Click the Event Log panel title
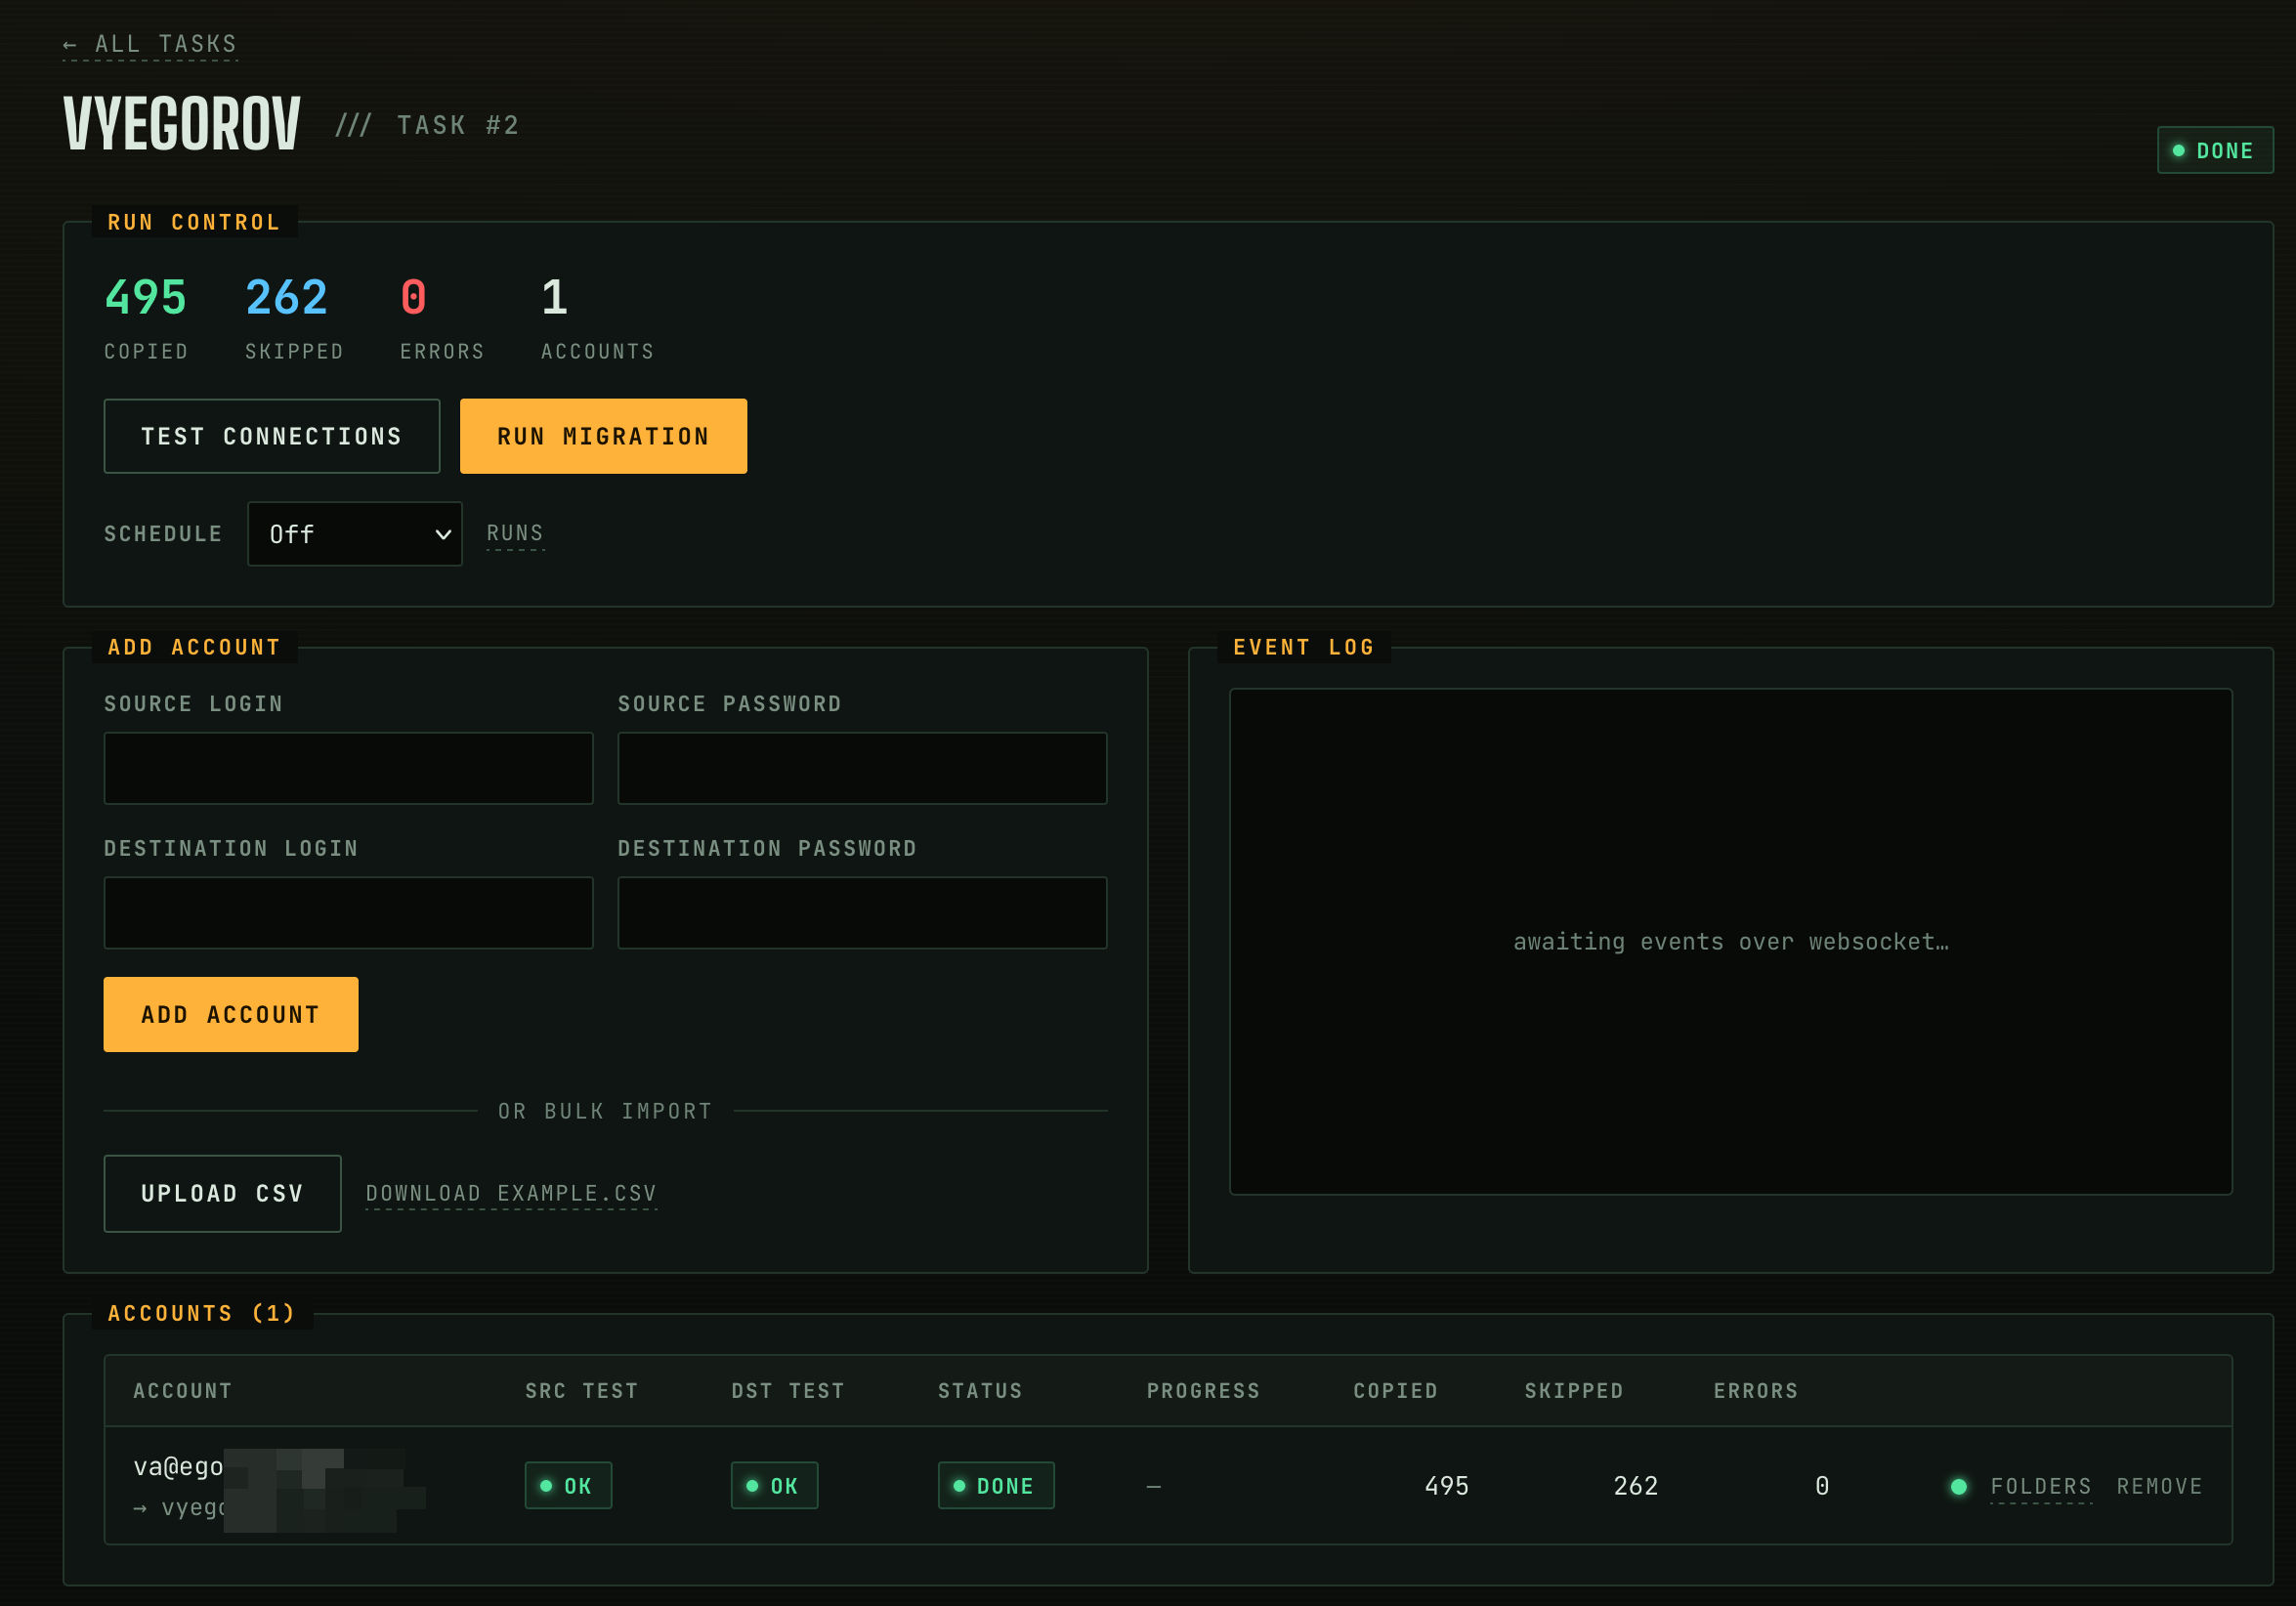 1304,647
